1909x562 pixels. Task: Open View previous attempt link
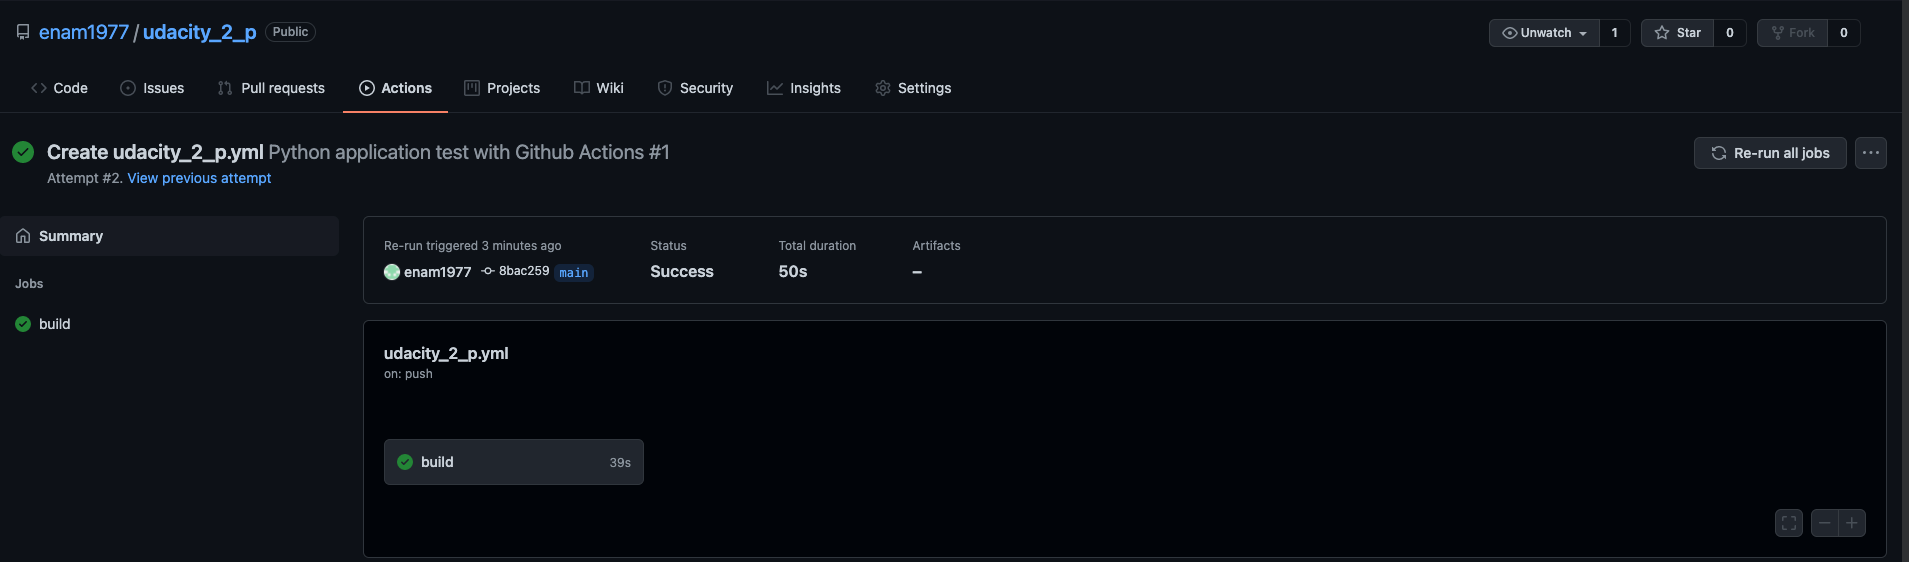coord(199,178)
